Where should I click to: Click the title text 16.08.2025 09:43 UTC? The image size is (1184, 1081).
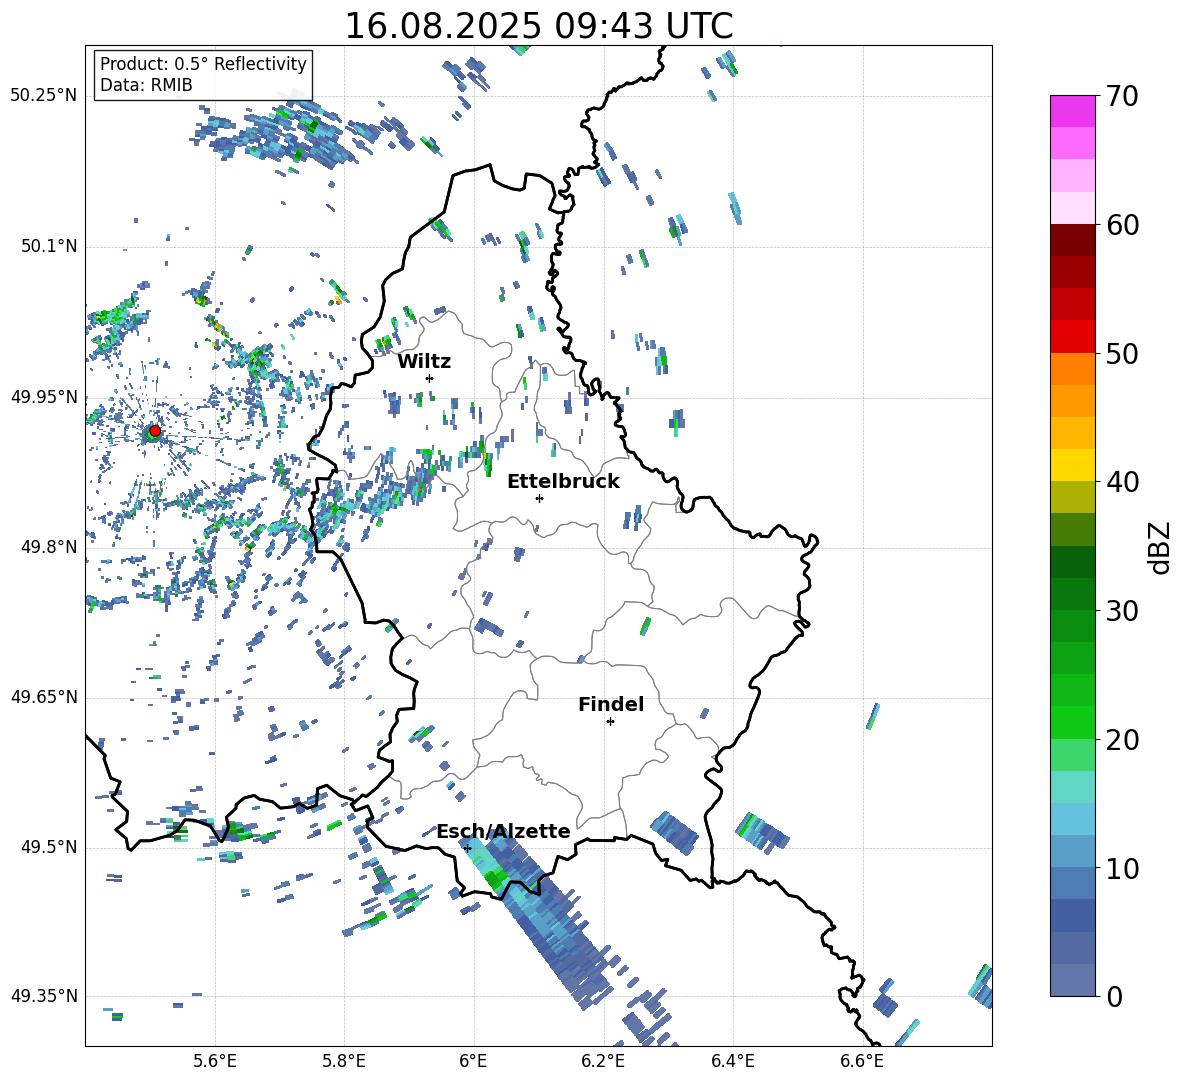coord(539,26)
